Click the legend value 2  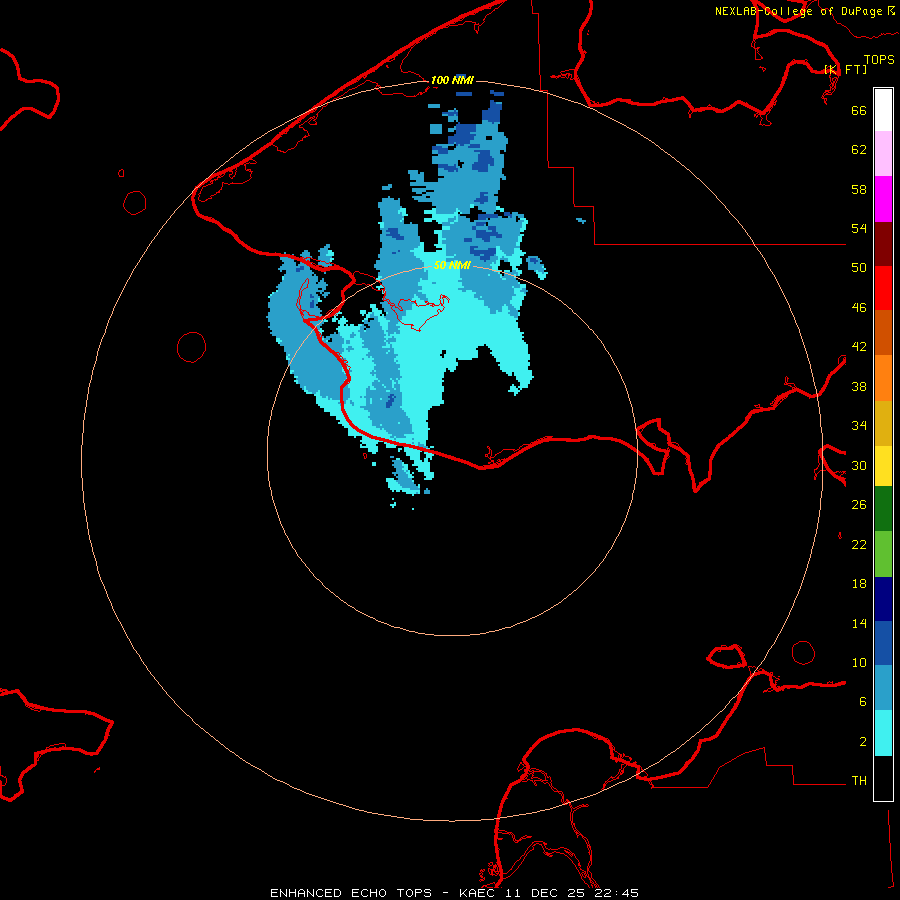(863, 742)
